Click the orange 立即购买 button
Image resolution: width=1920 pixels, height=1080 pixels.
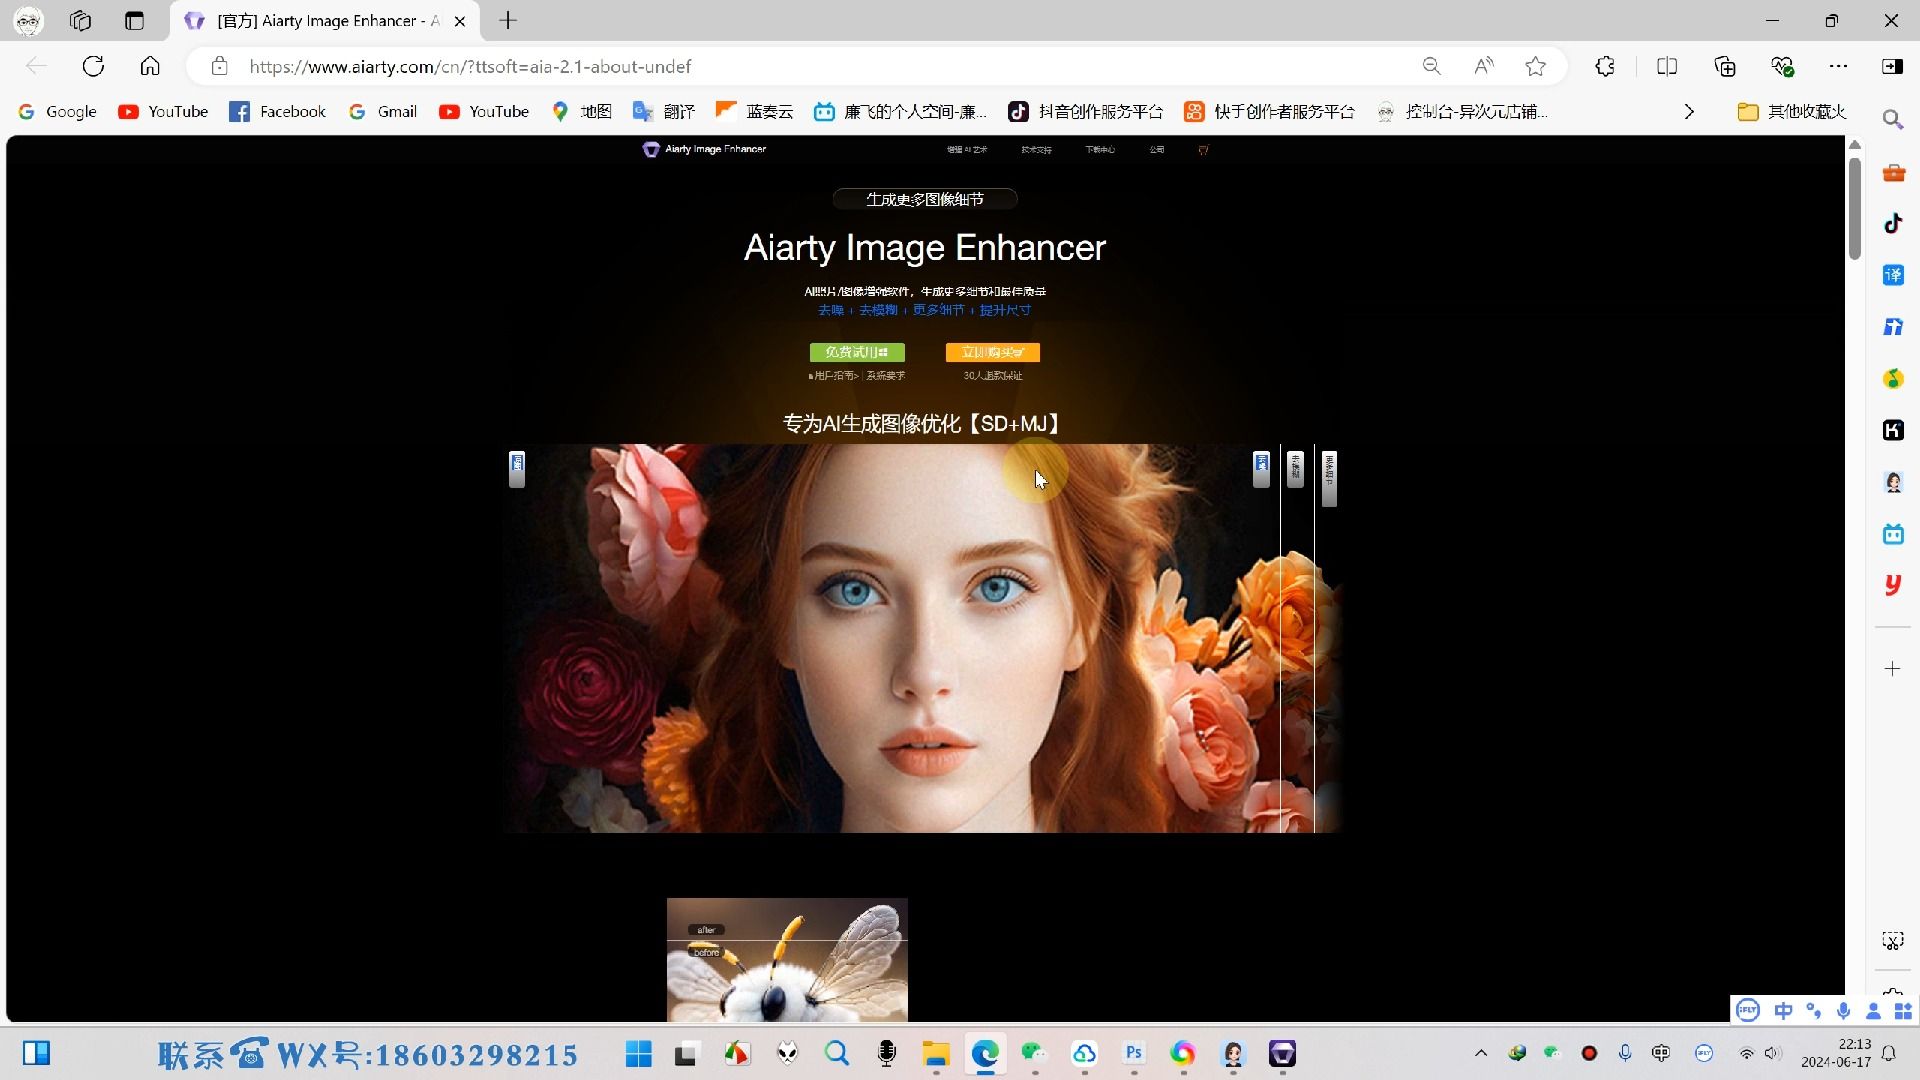993,352
